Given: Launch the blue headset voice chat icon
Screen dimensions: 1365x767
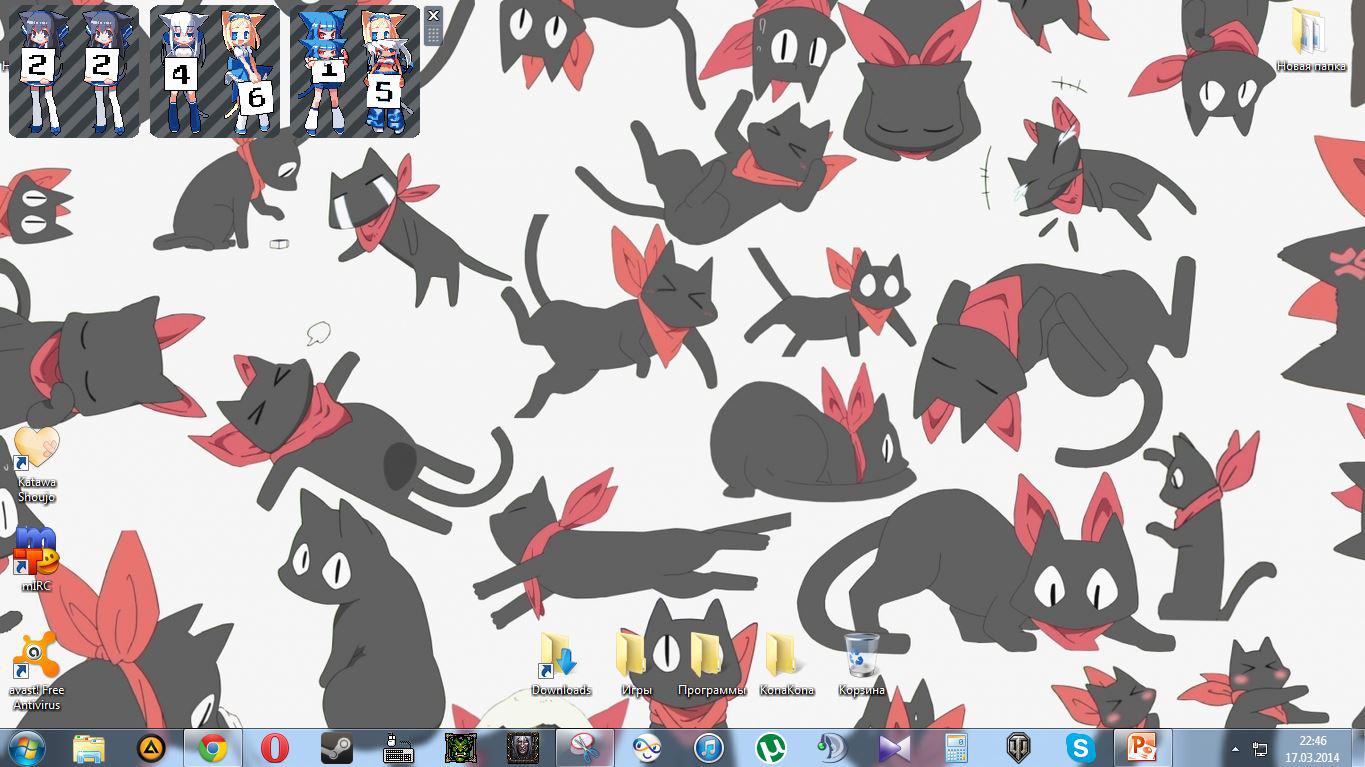Looking at the screenshot, I should [832, 748].
